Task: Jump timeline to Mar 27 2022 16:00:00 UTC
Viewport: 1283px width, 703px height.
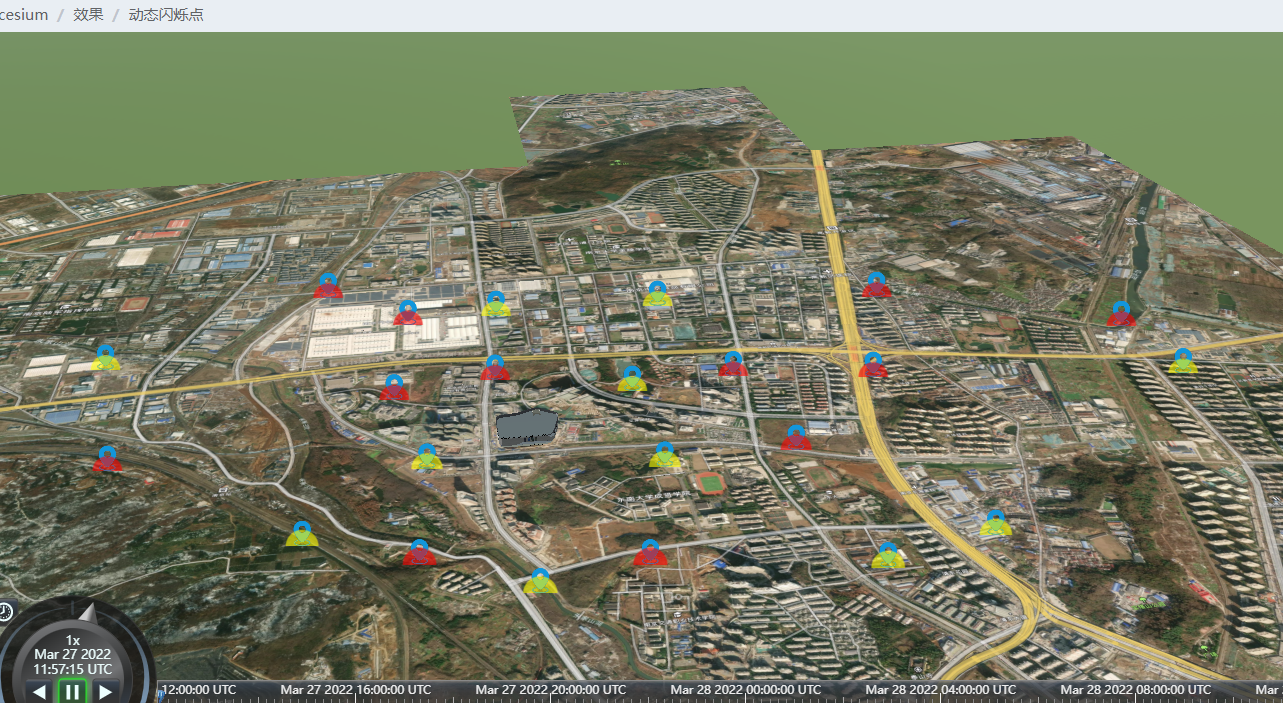Action: pos(355,690)
